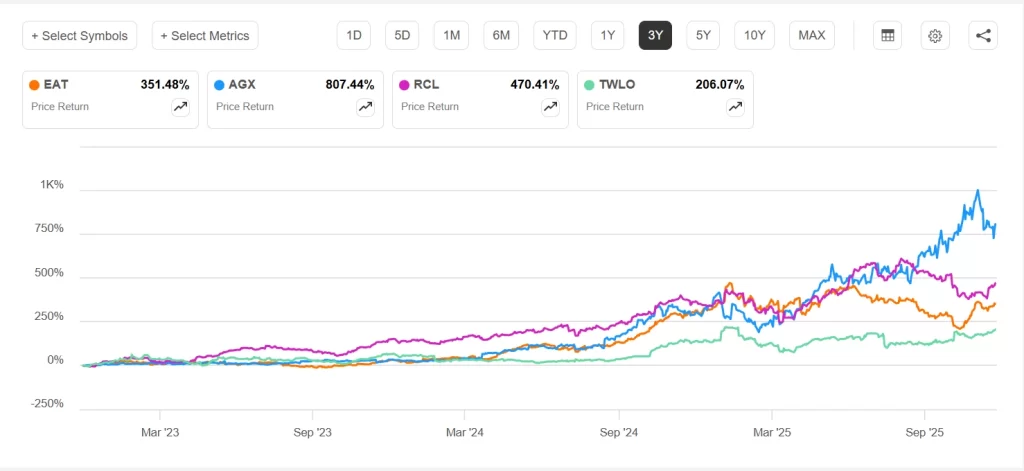
Task: Click the 1M range button
Action: (x=452, y=36)
